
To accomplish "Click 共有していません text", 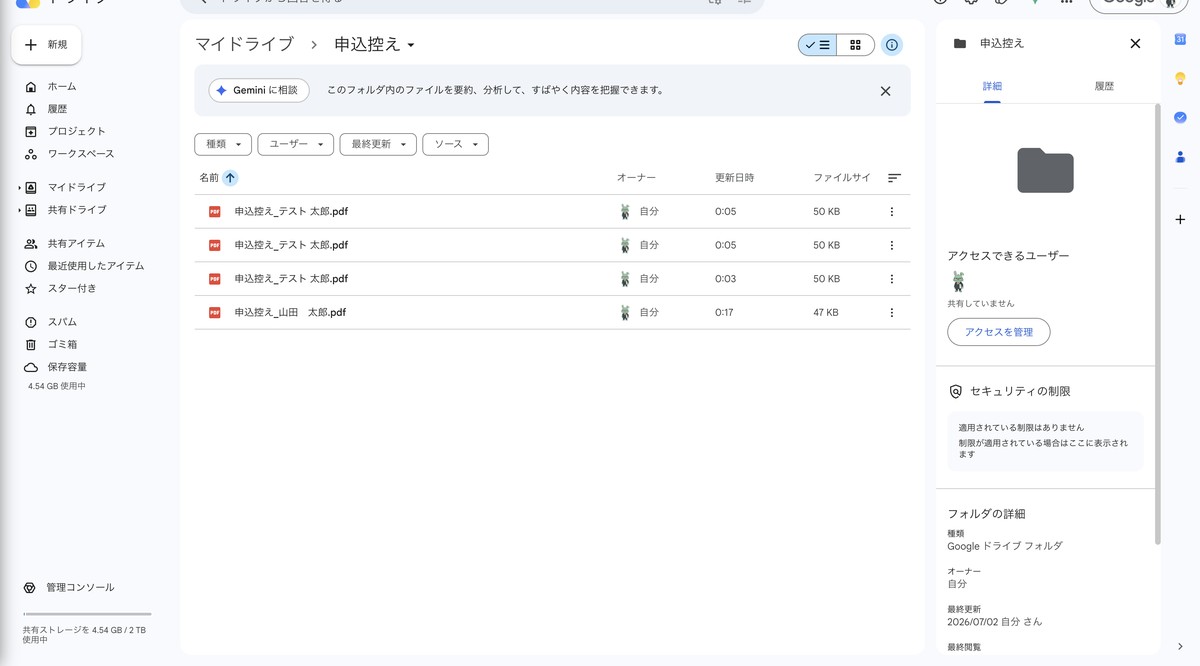I will point(981,303).
